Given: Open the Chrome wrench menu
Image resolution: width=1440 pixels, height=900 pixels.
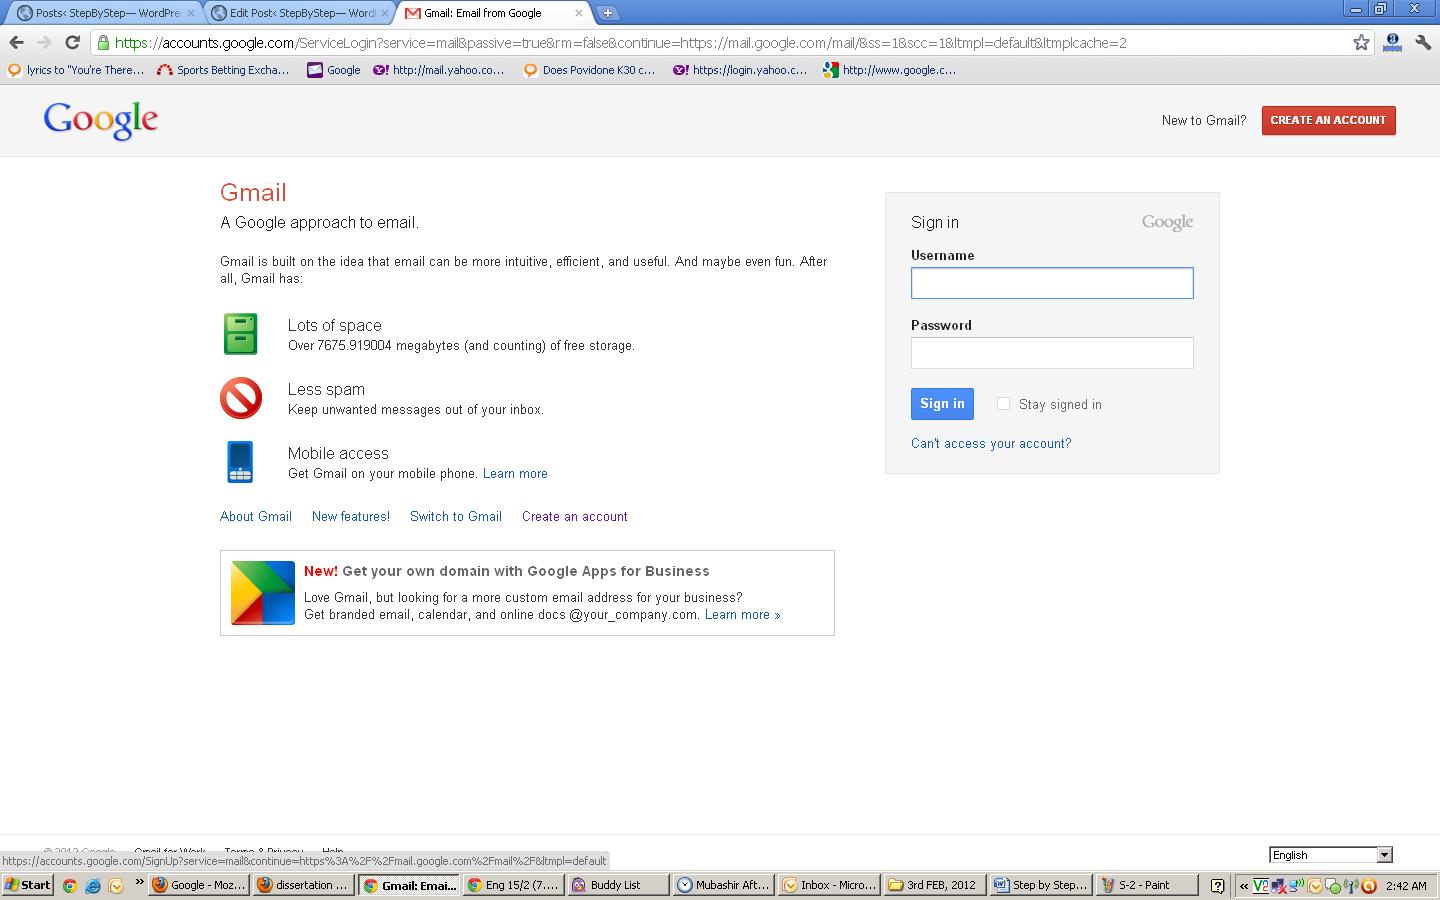Looking at the screenshot, I should click(1423, 42).
